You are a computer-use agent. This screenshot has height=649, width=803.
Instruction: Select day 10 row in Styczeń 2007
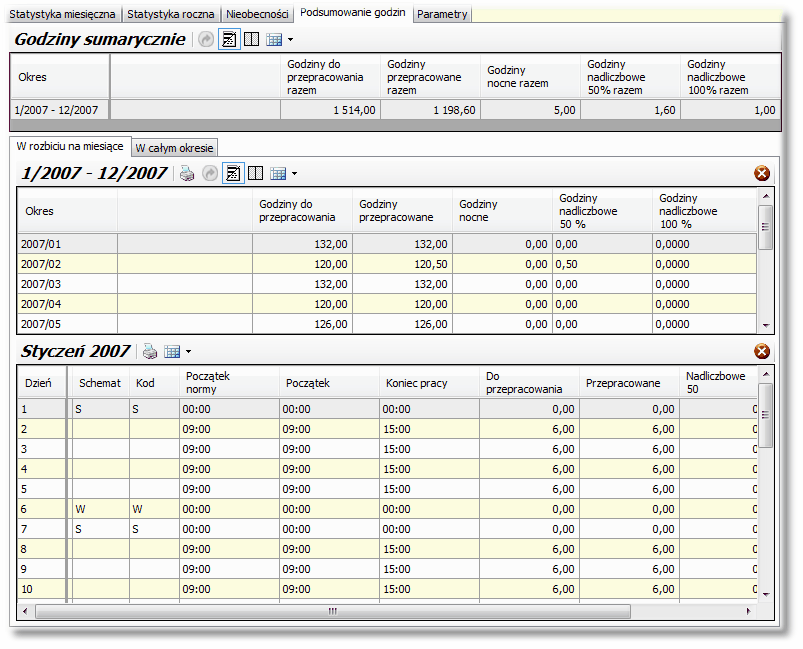(387, 589)
